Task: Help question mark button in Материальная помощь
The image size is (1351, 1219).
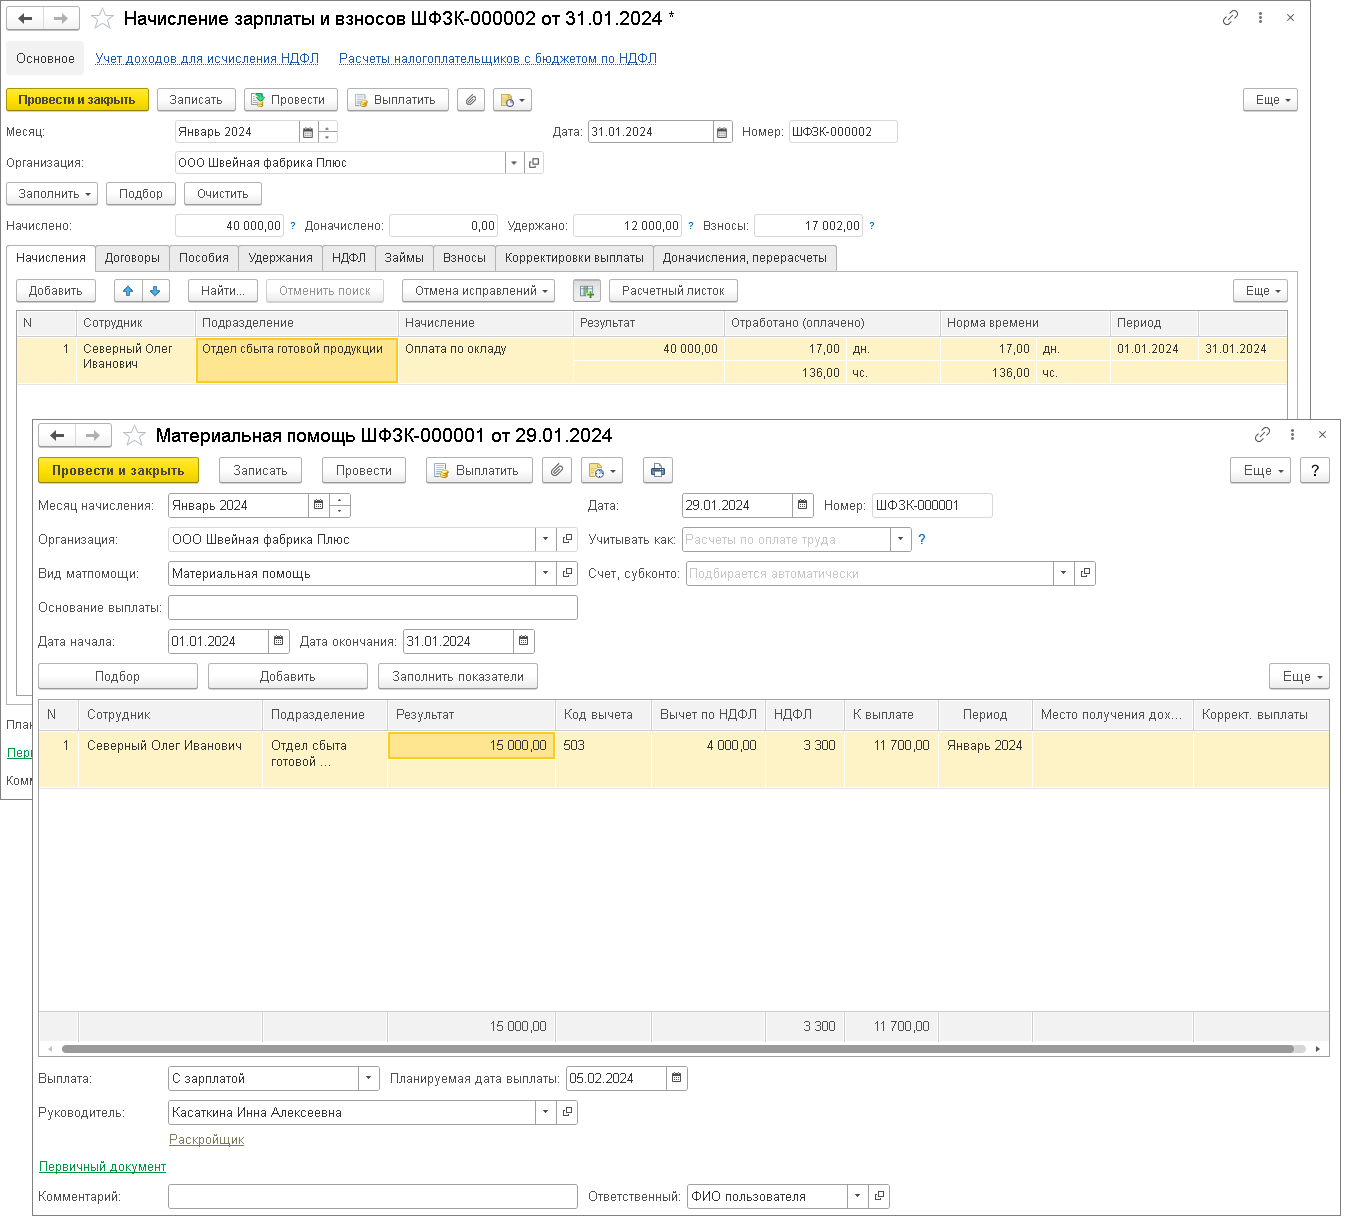Action: 1315,471
